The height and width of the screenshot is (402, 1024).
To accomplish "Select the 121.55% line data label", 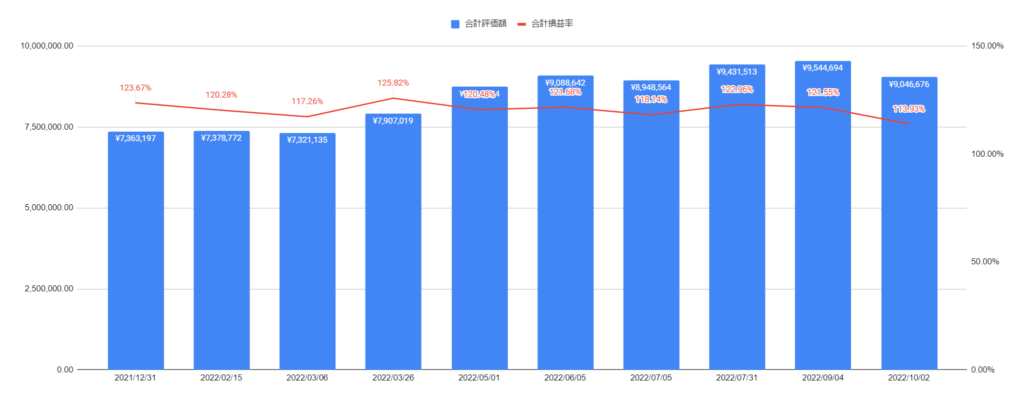I will pos(823,93).
